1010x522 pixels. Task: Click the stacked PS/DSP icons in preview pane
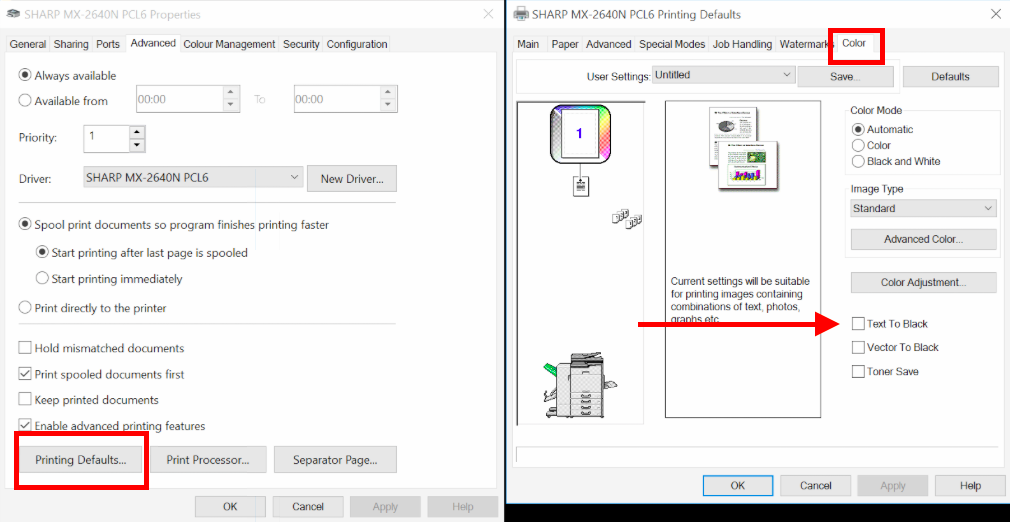627,220
